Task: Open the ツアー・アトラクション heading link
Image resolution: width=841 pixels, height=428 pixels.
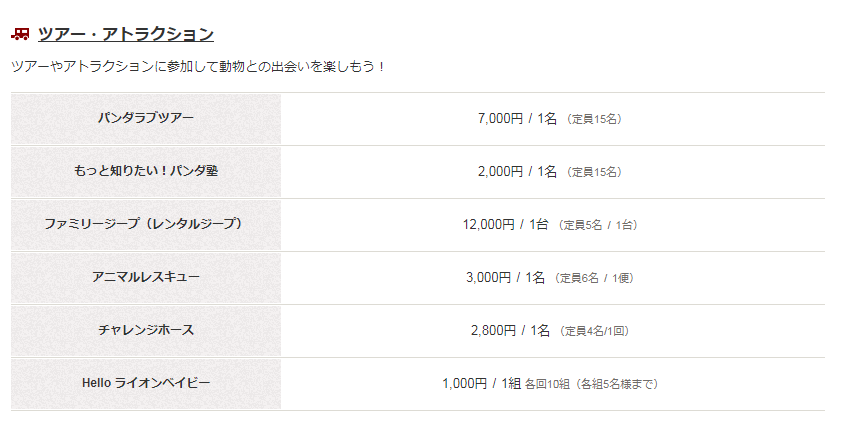Action: click(126, 34)
